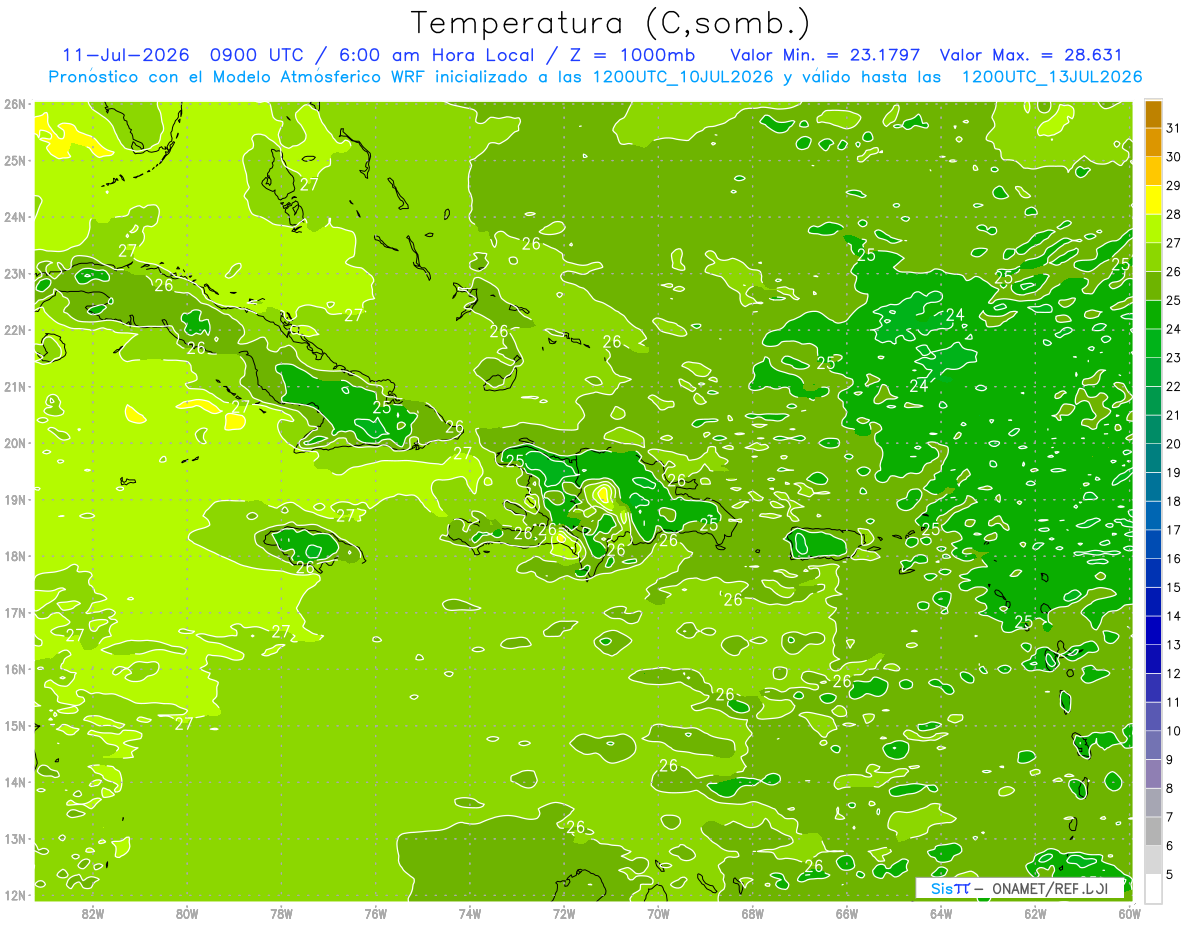This screenshot has height=927, width=1200.
Task: Pick the 17–18 blue color bar segment
Action: coord(1152,515)
